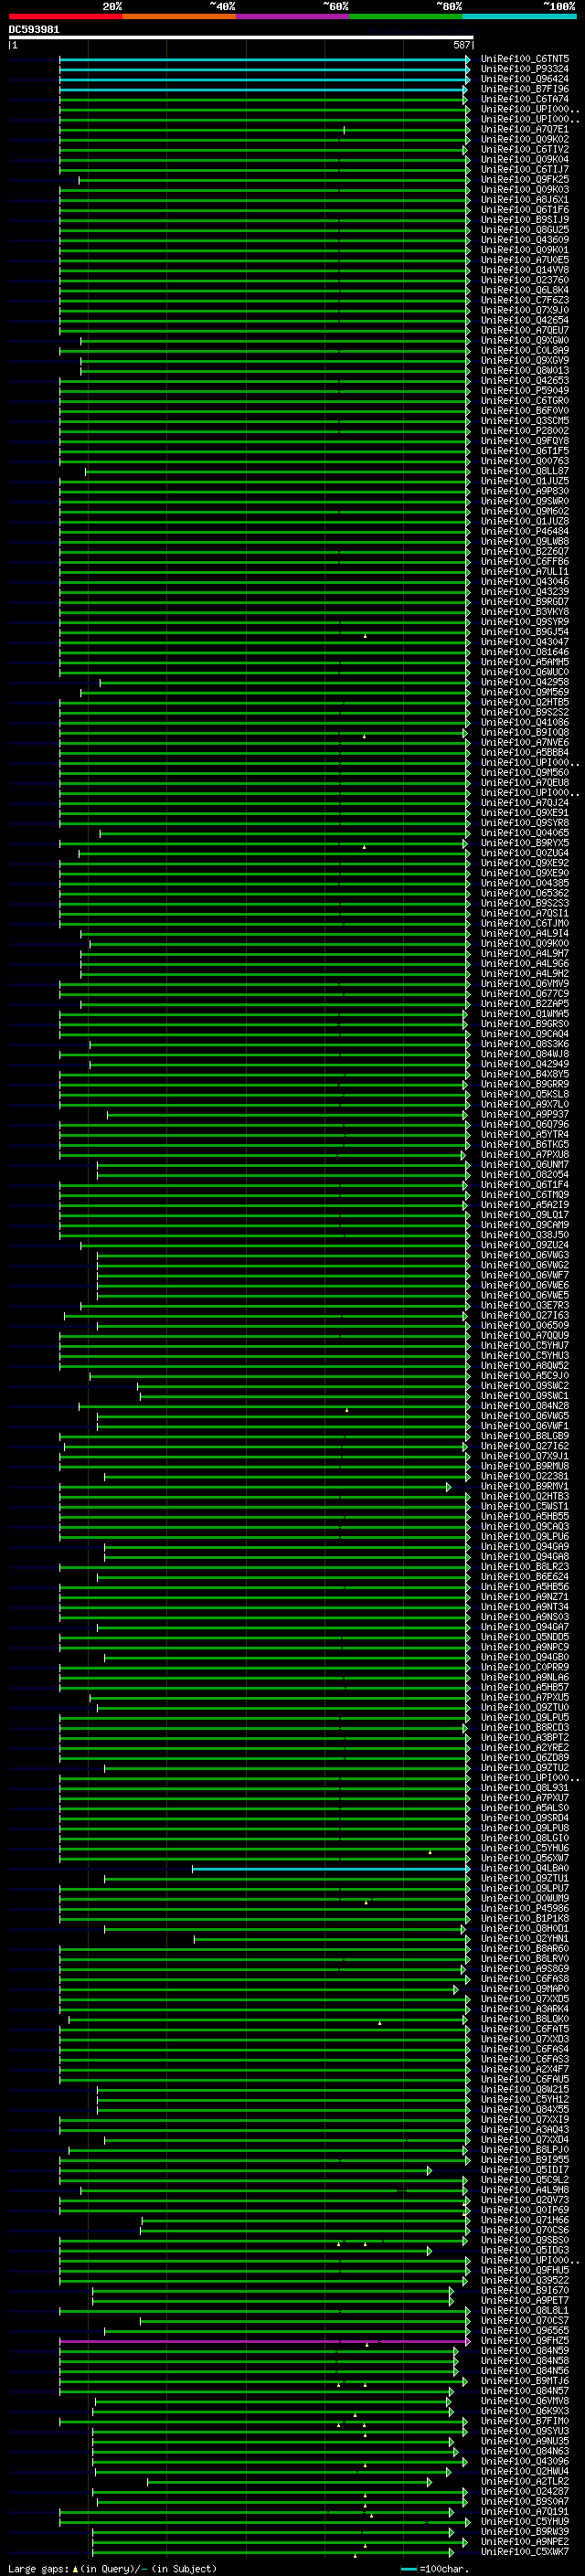Viewport: 585px width, 2576px height.
Task: Select hit label UniRef100_Q8W215
Action: point(525,2089)
